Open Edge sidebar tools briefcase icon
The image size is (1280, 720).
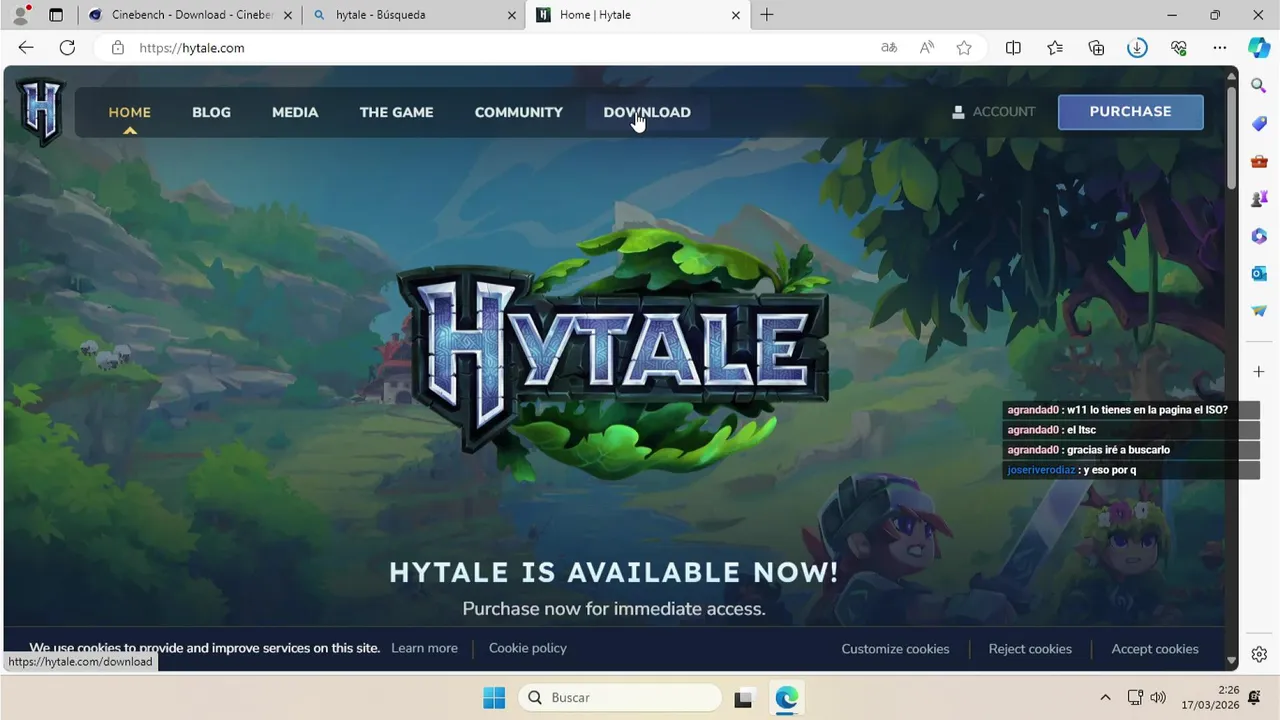click(1259, 161)
